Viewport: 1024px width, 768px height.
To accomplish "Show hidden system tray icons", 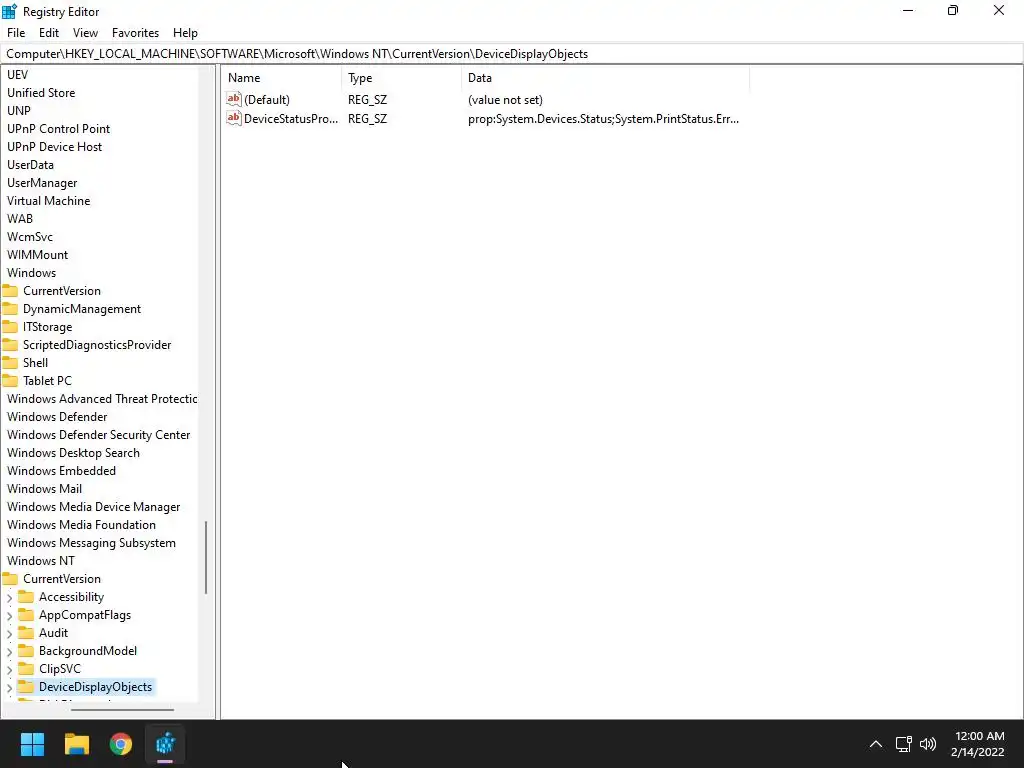I will click(x=876, y=744).
